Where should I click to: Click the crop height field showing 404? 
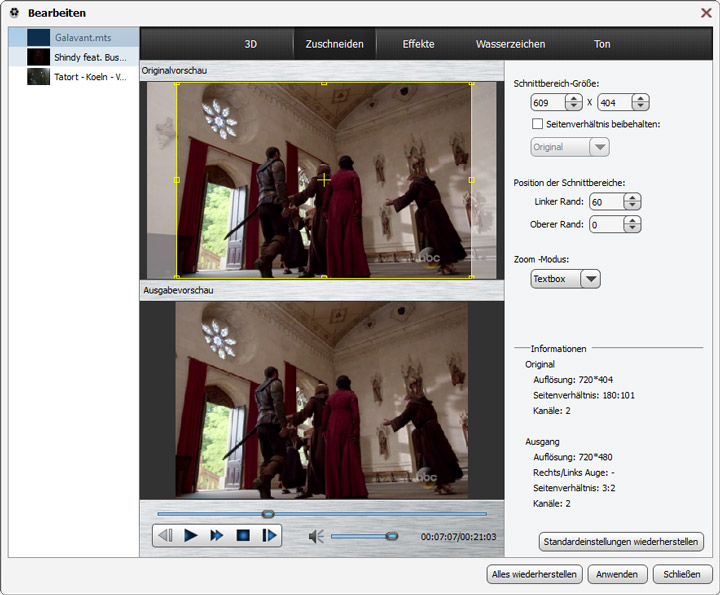pos(615,103)
